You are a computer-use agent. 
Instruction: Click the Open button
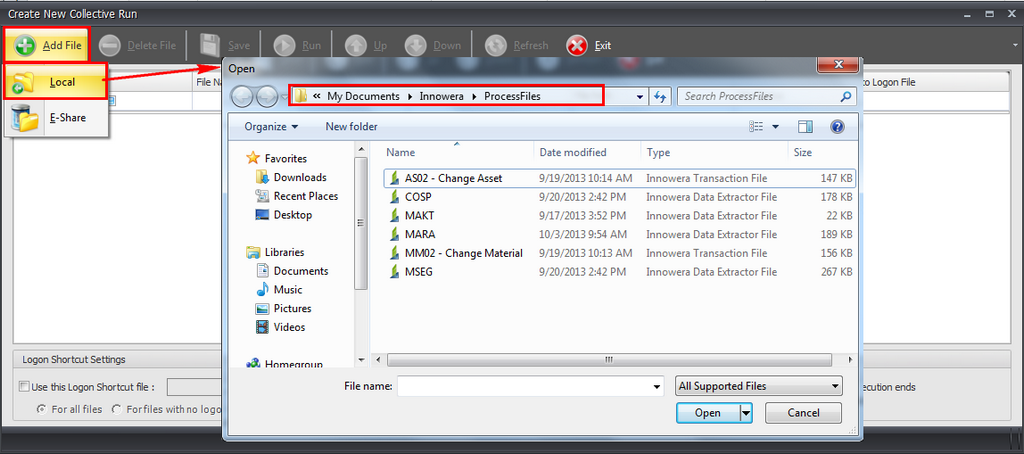(707, 413)
